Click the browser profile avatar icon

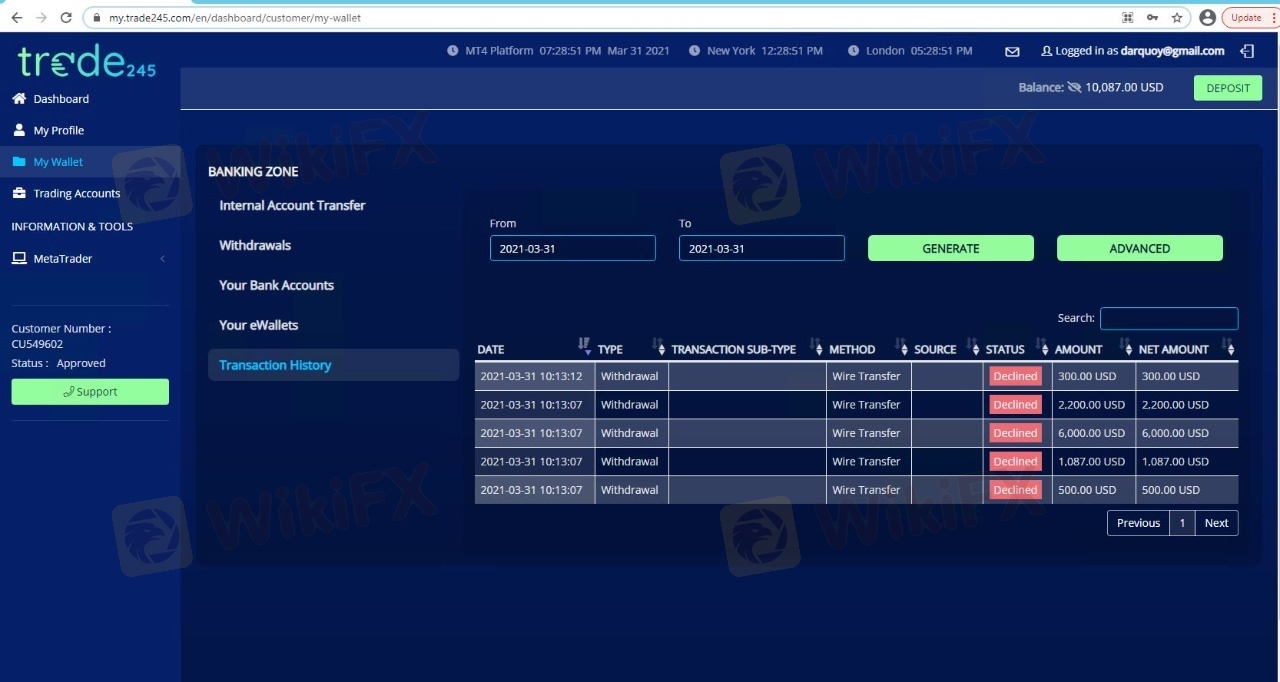pyautogui.click(x=1207, y=17)
